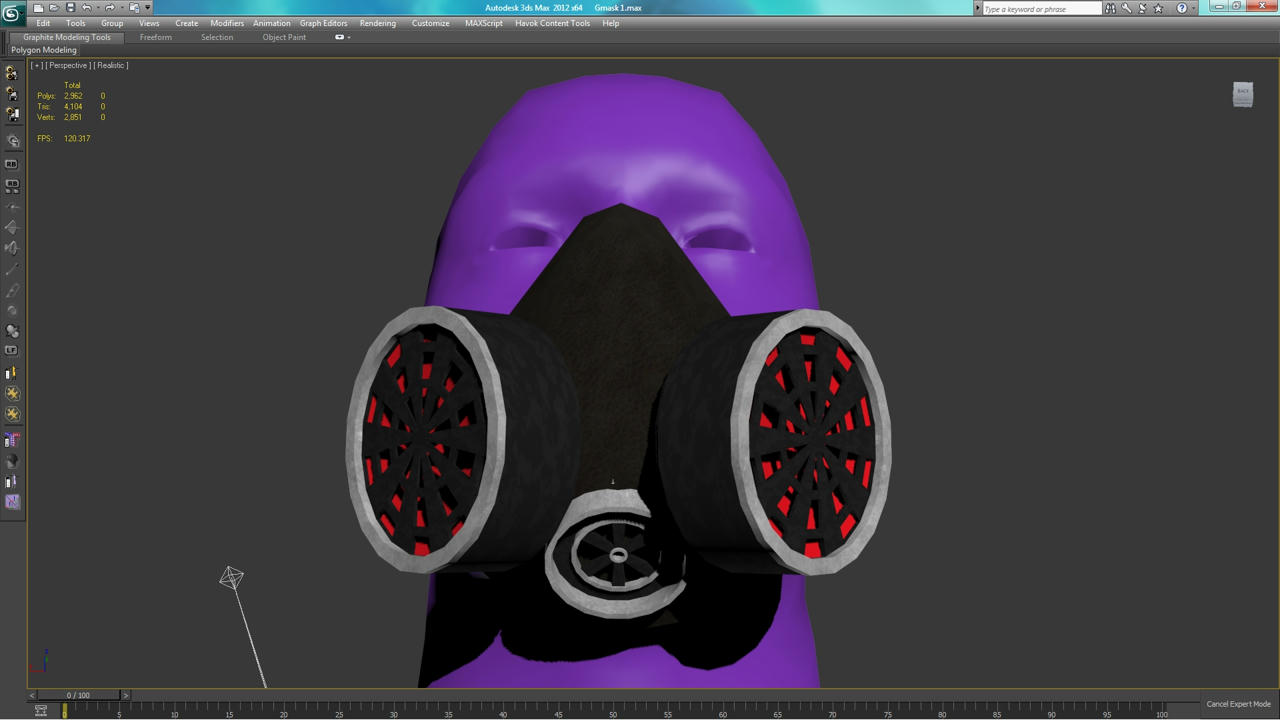Click the Undo arrow icon
The image size is (1280, 720).
[x=87, y=8]
